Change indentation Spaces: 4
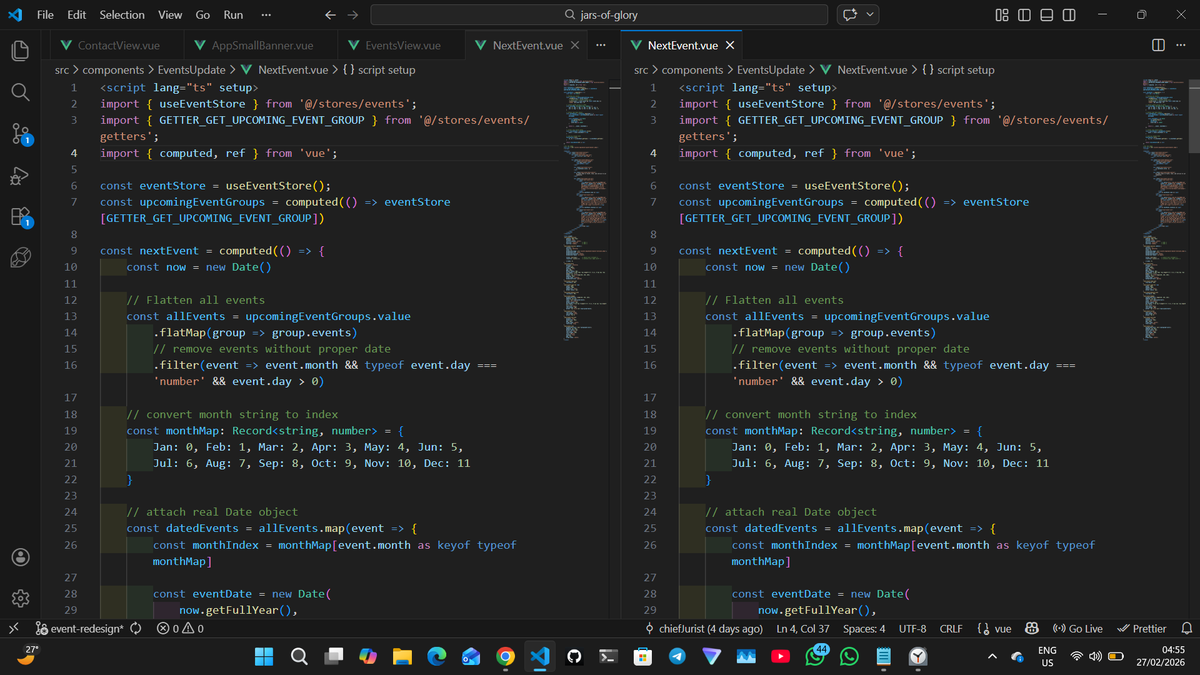Viewport: 1200px width, 675px height. (864, 629)
